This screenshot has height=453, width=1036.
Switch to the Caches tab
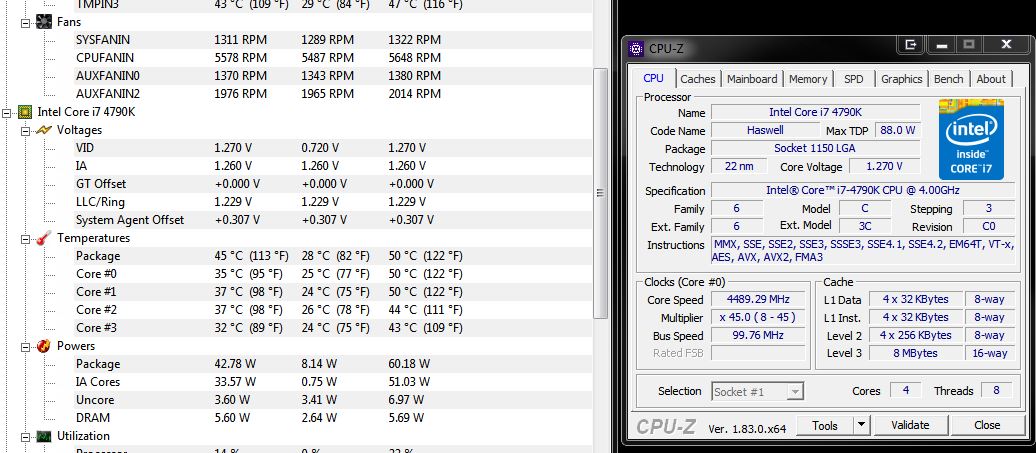tap(698, 79)
